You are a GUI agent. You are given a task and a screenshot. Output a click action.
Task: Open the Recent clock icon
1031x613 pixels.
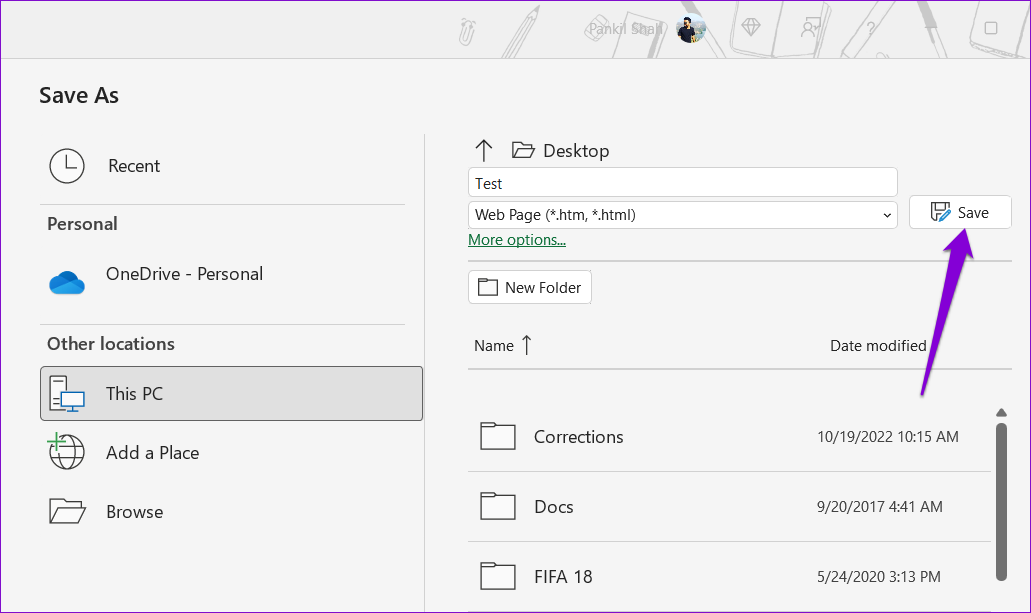(x=67, y=166)
